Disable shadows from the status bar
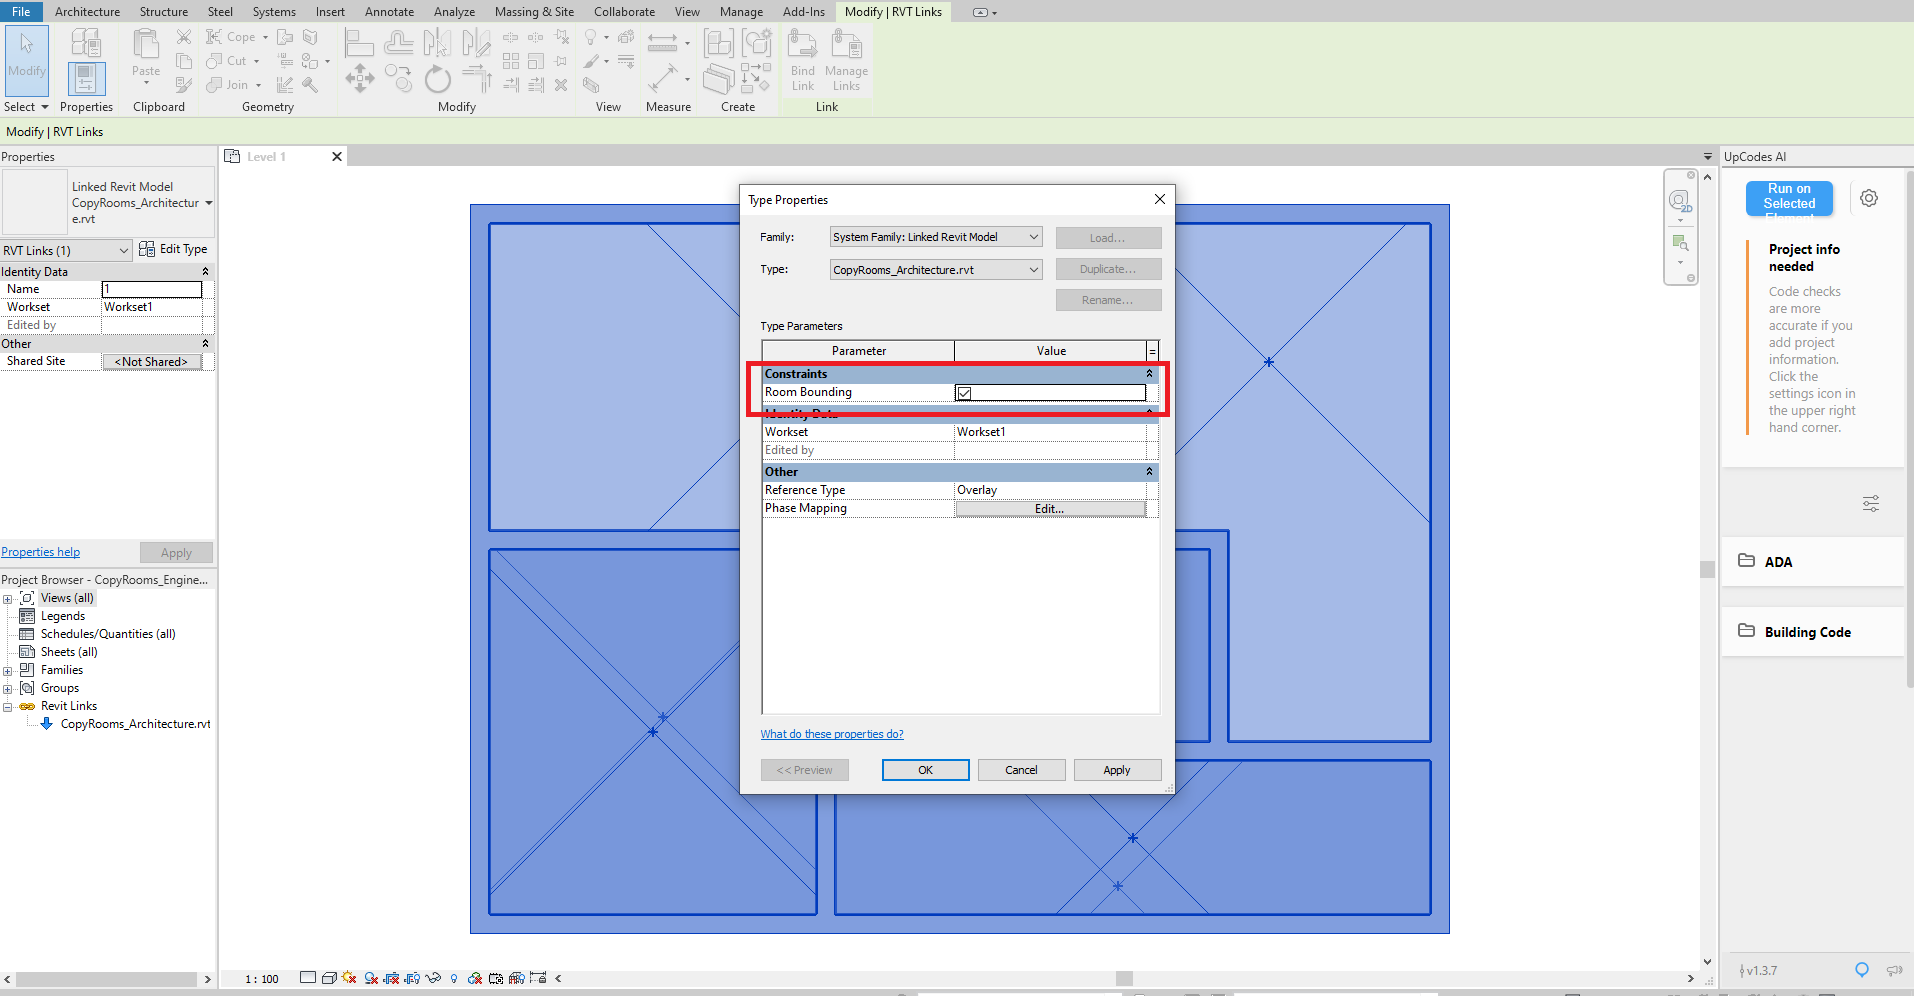Viewport: 1914px width, 996px height. [371, 978]
